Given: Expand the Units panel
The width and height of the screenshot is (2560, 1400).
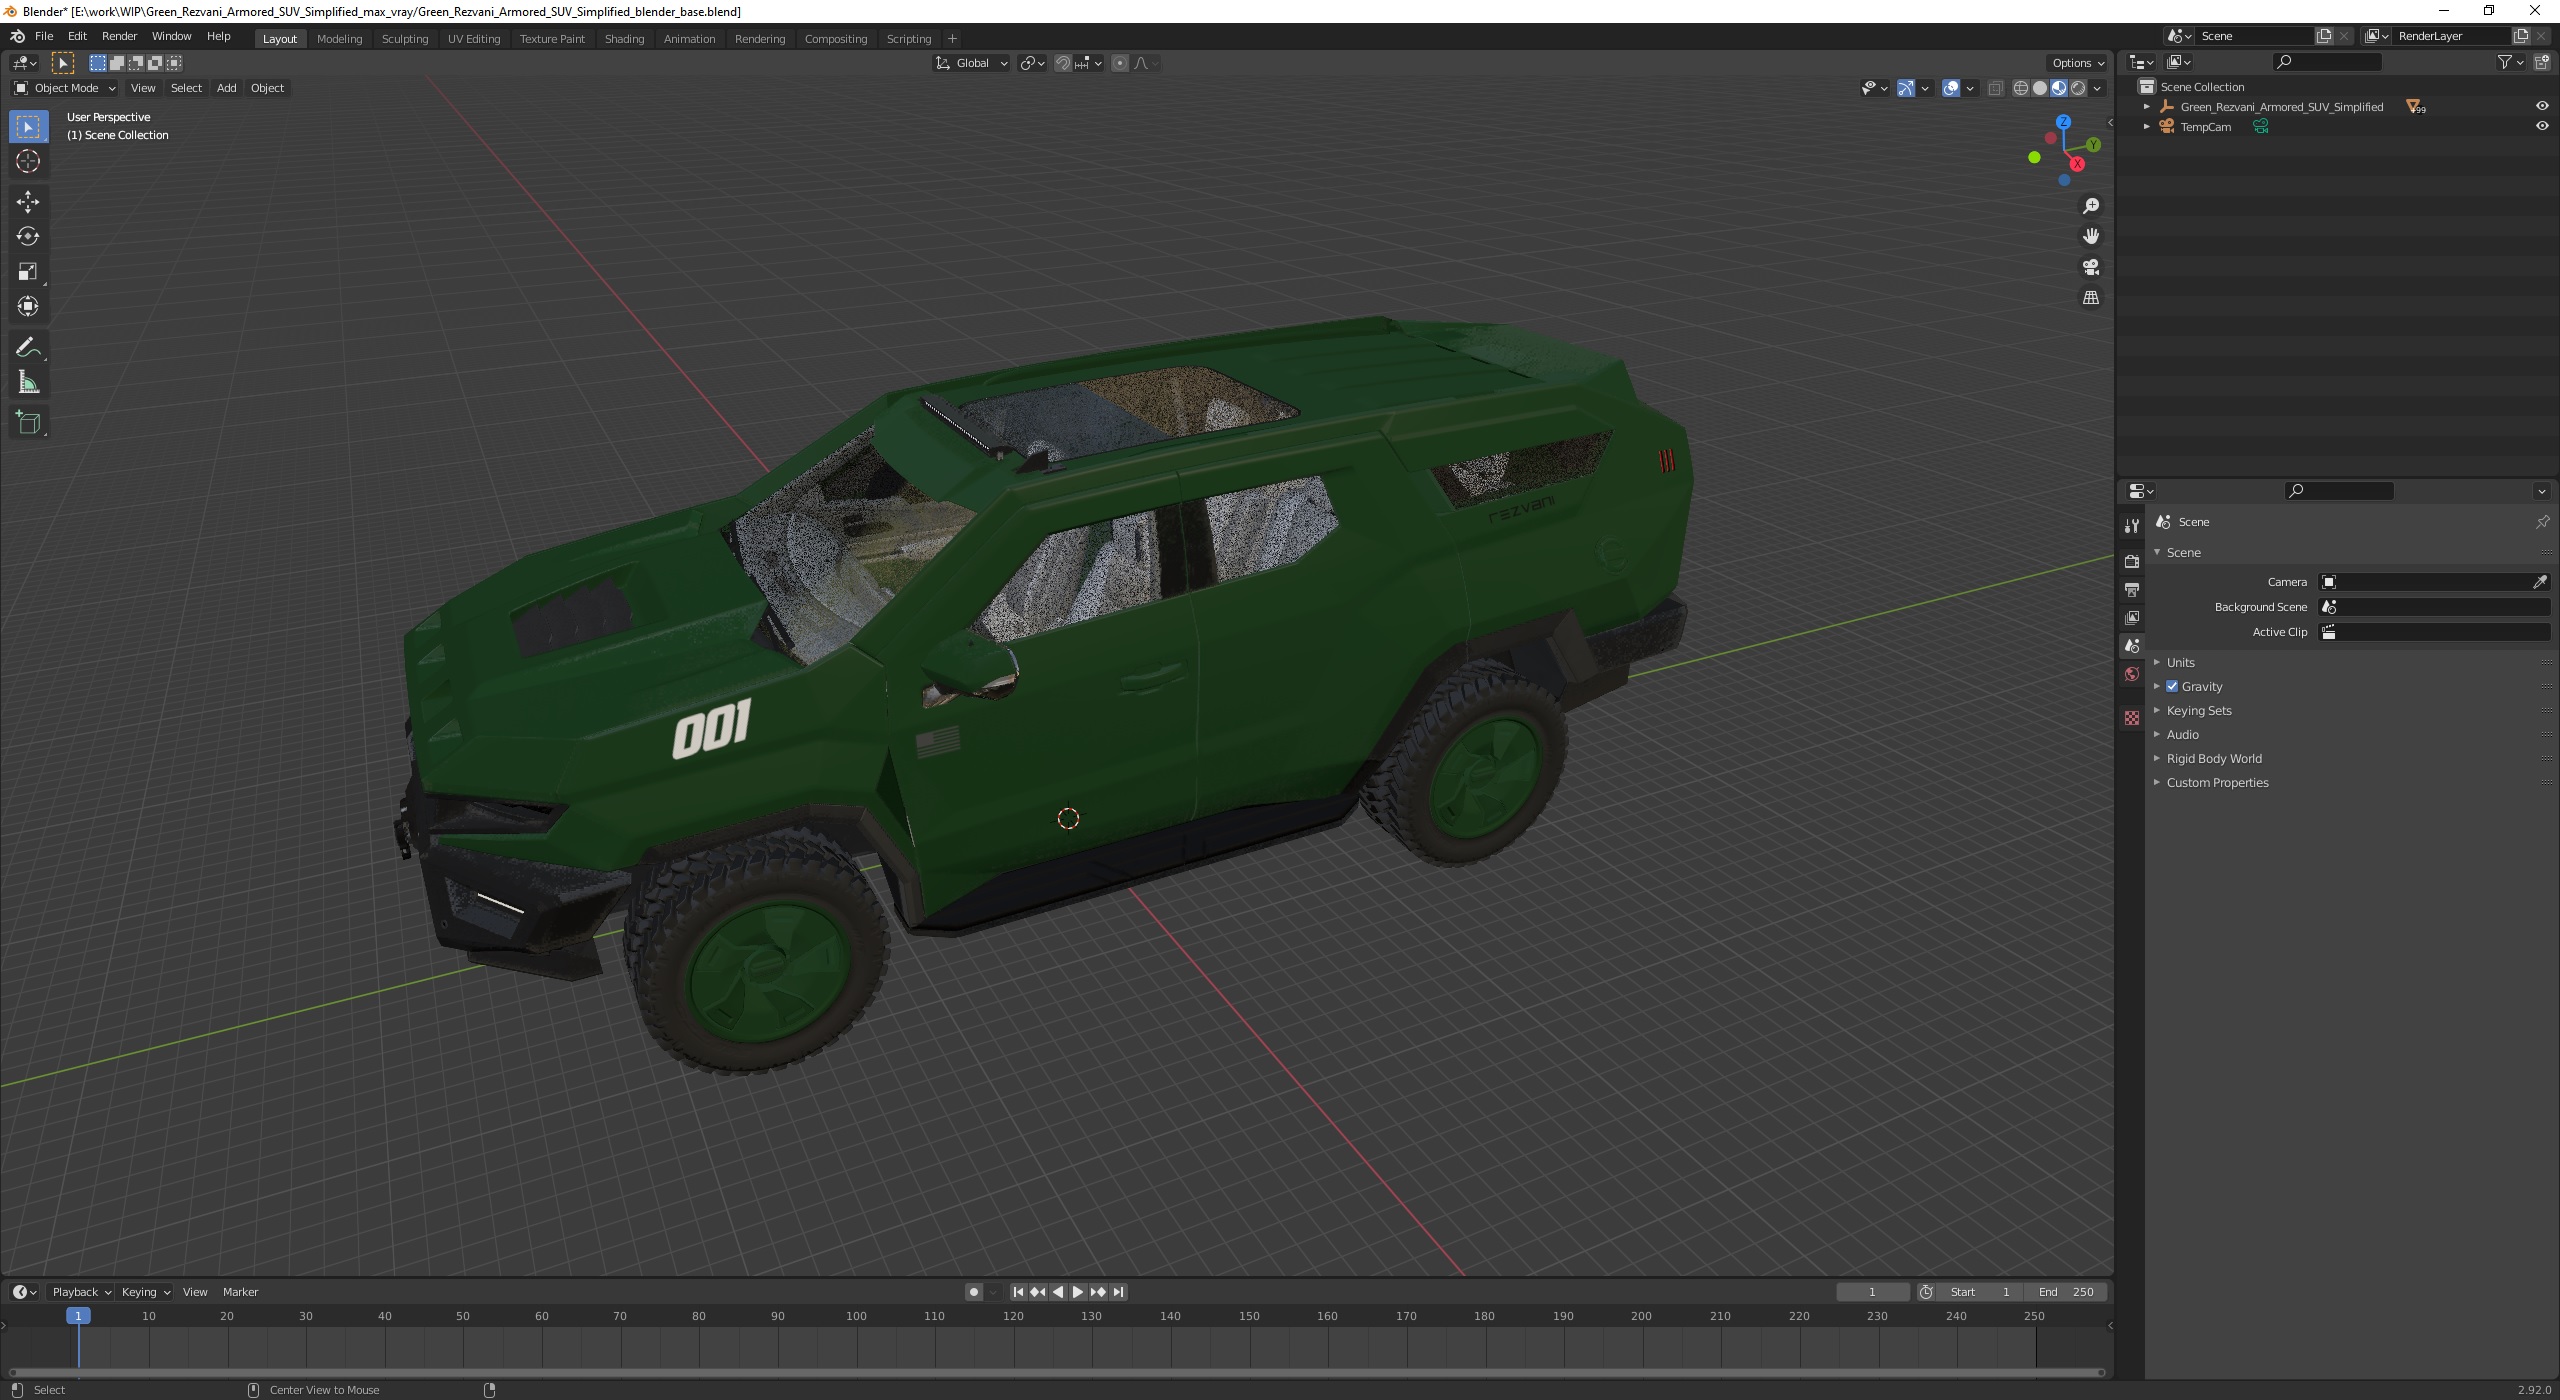Looking at the screenshot, I should [2180, 662].
